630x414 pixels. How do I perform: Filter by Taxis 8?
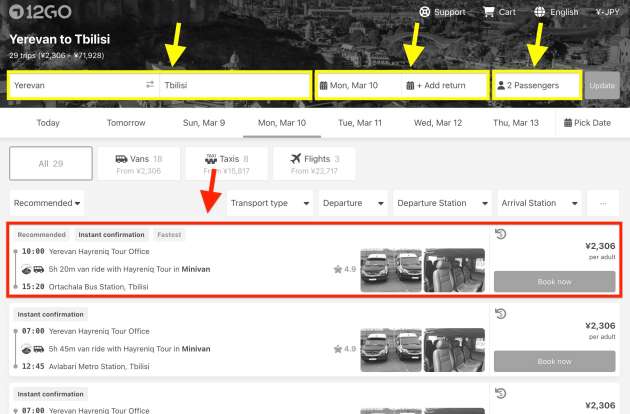(x=227, y=164)
